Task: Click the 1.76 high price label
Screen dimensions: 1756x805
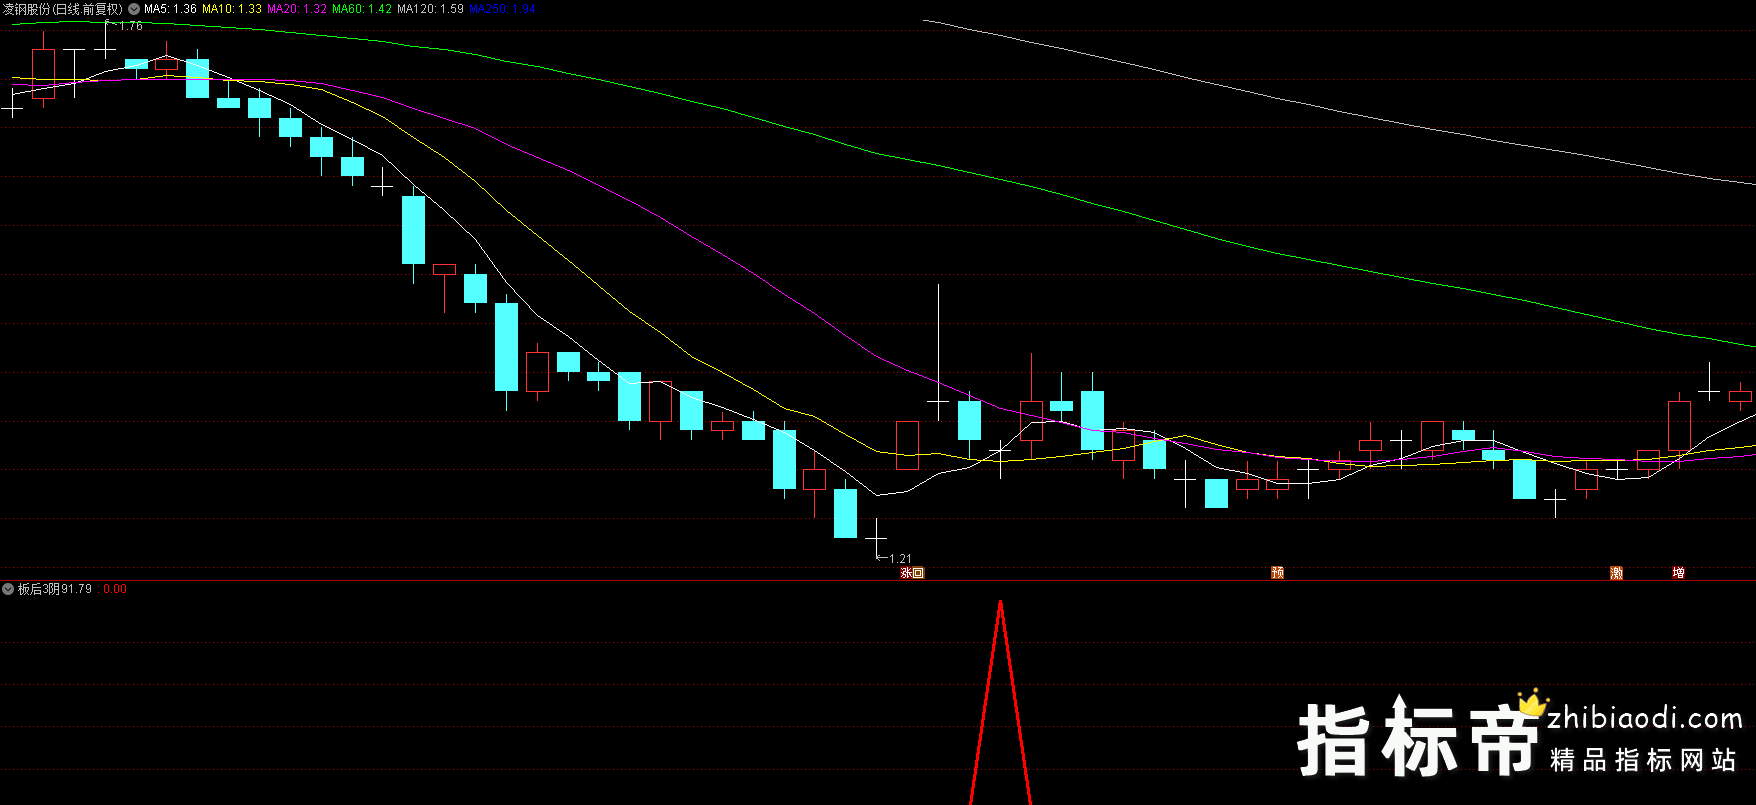Action: coord(130,26)
